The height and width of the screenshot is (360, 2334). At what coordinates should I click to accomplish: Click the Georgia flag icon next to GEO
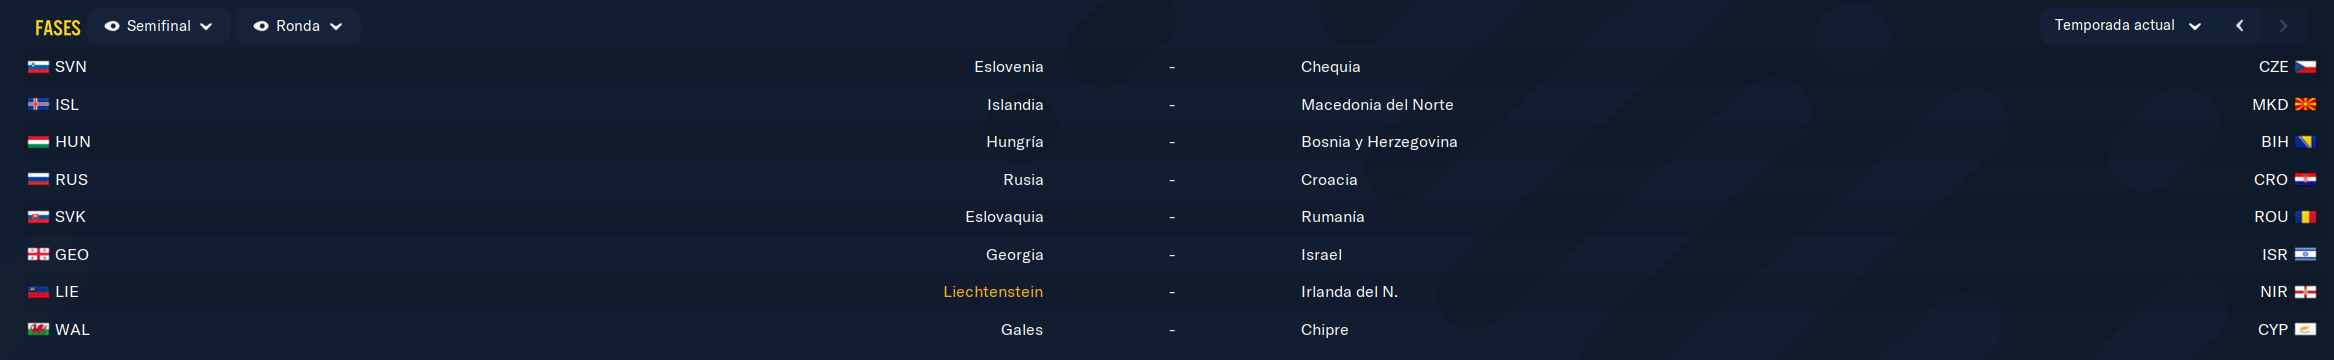click(x=38, y=254)
